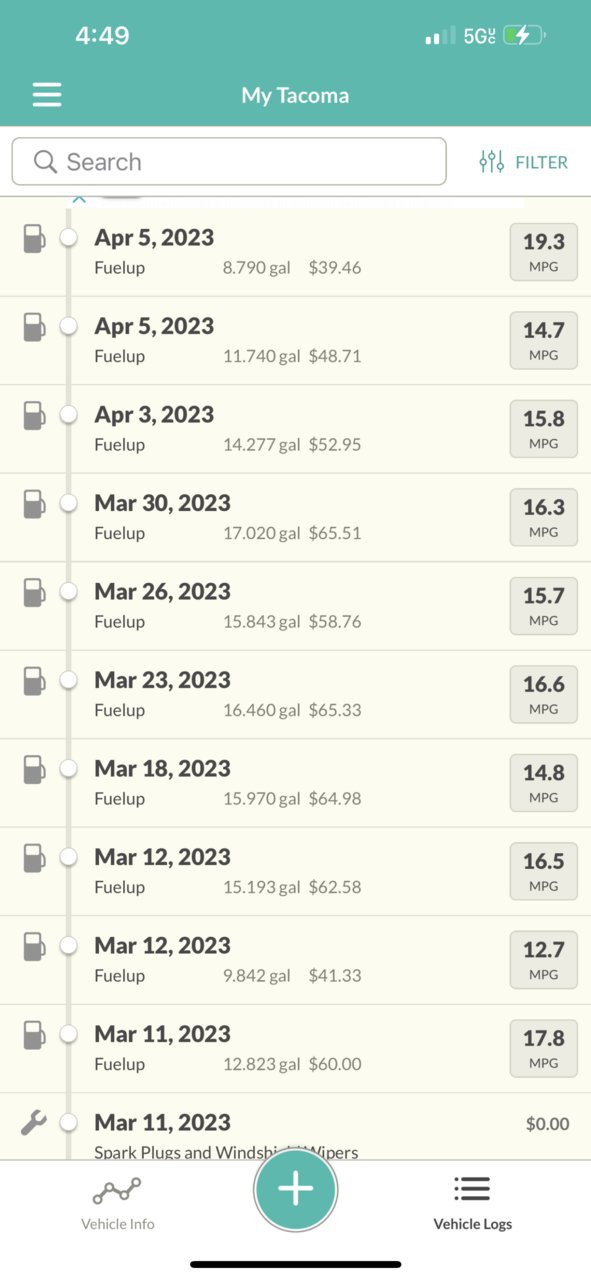Tap the magnifier icon in search
Image resolution: width=591 pixels, height=1279 pixels.
click(x=45, y=162)
